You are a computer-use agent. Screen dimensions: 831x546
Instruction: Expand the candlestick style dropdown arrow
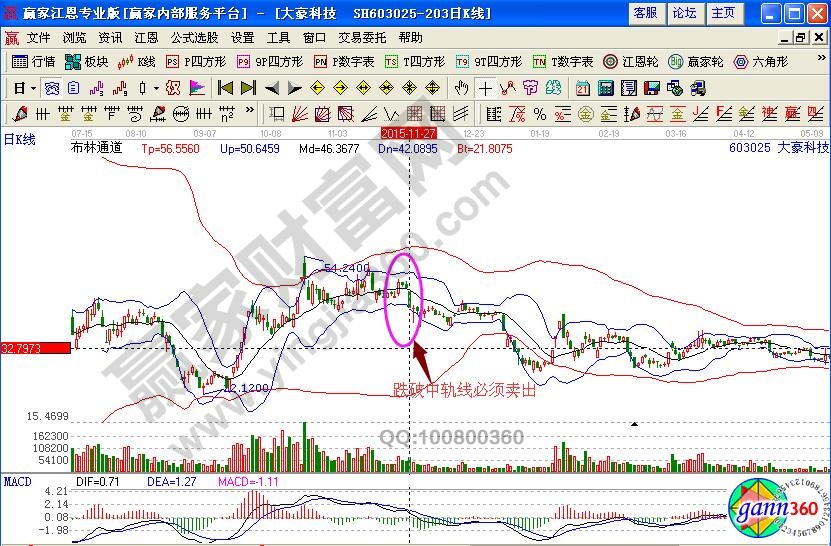click(x=156, y=88)
